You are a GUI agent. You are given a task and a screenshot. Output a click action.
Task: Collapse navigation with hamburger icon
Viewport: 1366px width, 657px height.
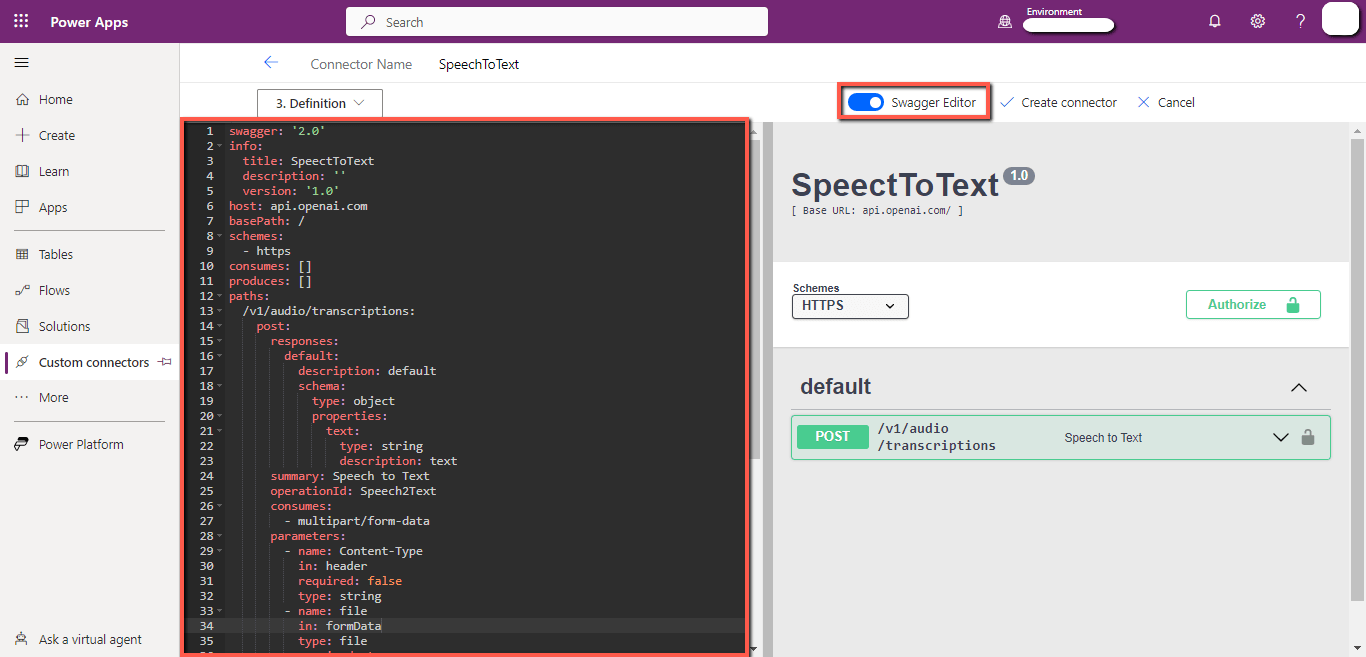(21, 63)
